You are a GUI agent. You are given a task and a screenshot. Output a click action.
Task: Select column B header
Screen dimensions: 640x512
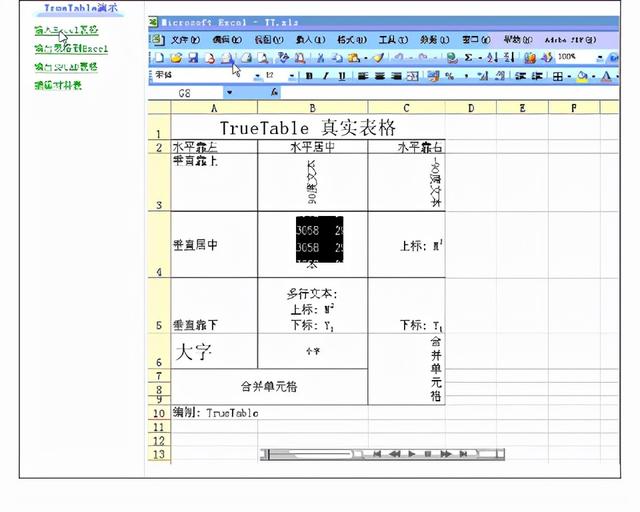click(313, 108)
